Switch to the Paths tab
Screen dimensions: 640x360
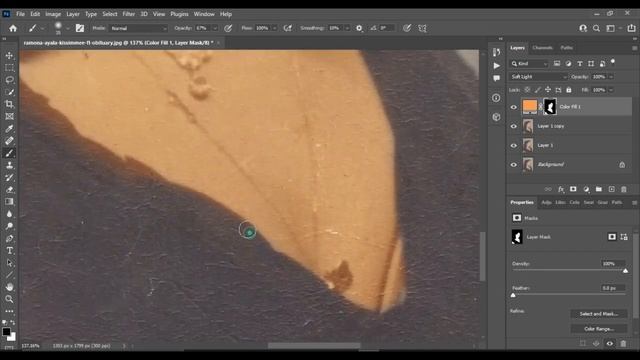tap(567, 48)
